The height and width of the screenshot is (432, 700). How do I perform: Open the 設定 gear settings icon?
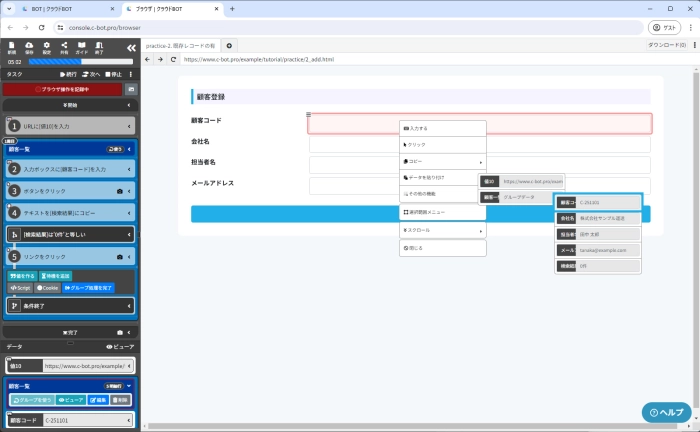click(47, 47)
